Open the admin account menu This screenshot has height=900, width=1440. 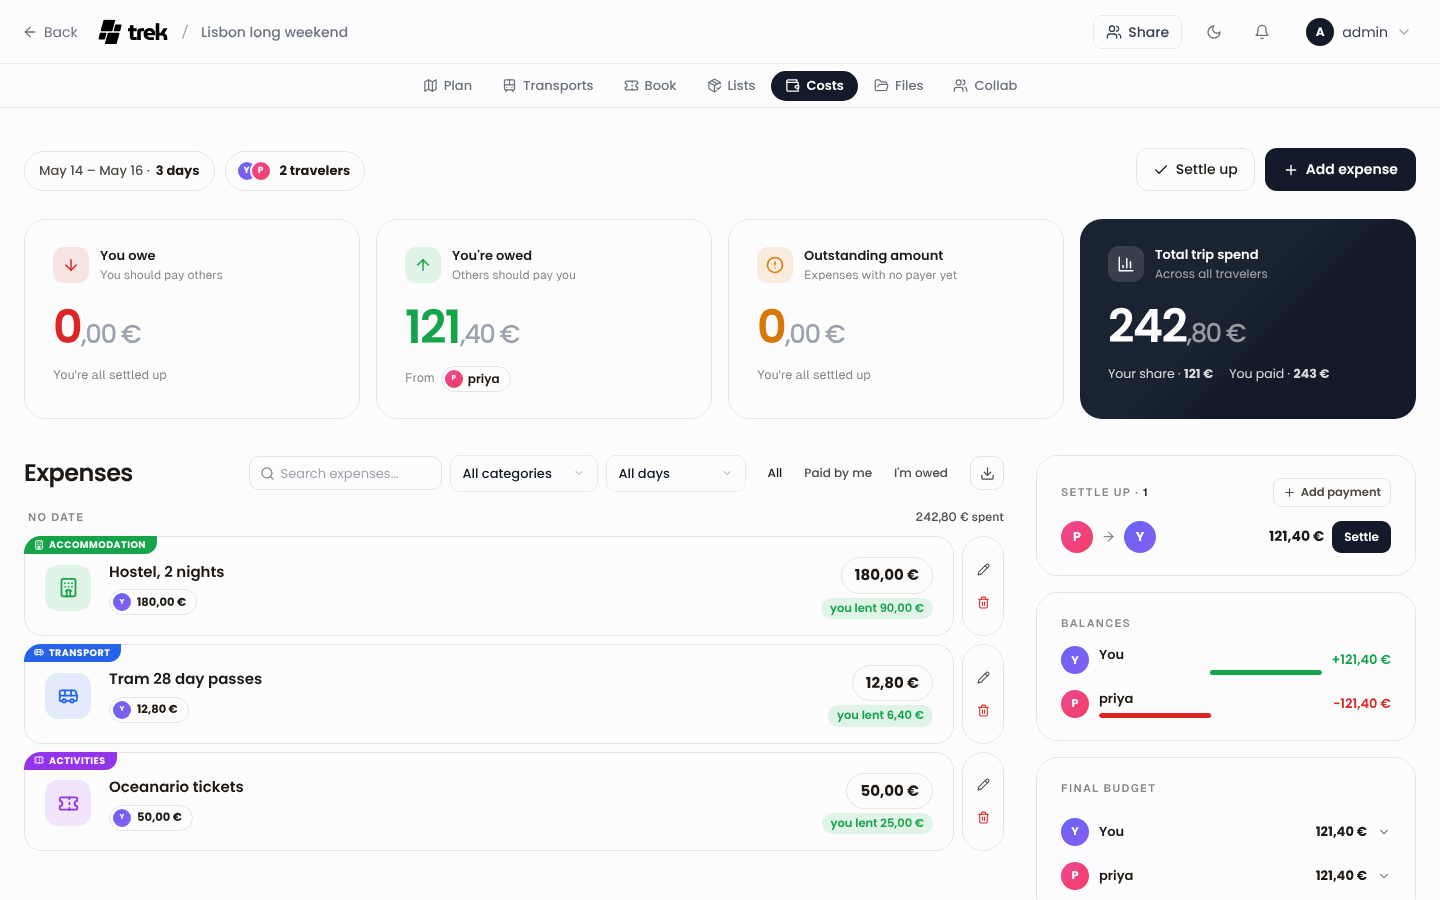point(1358,32)
